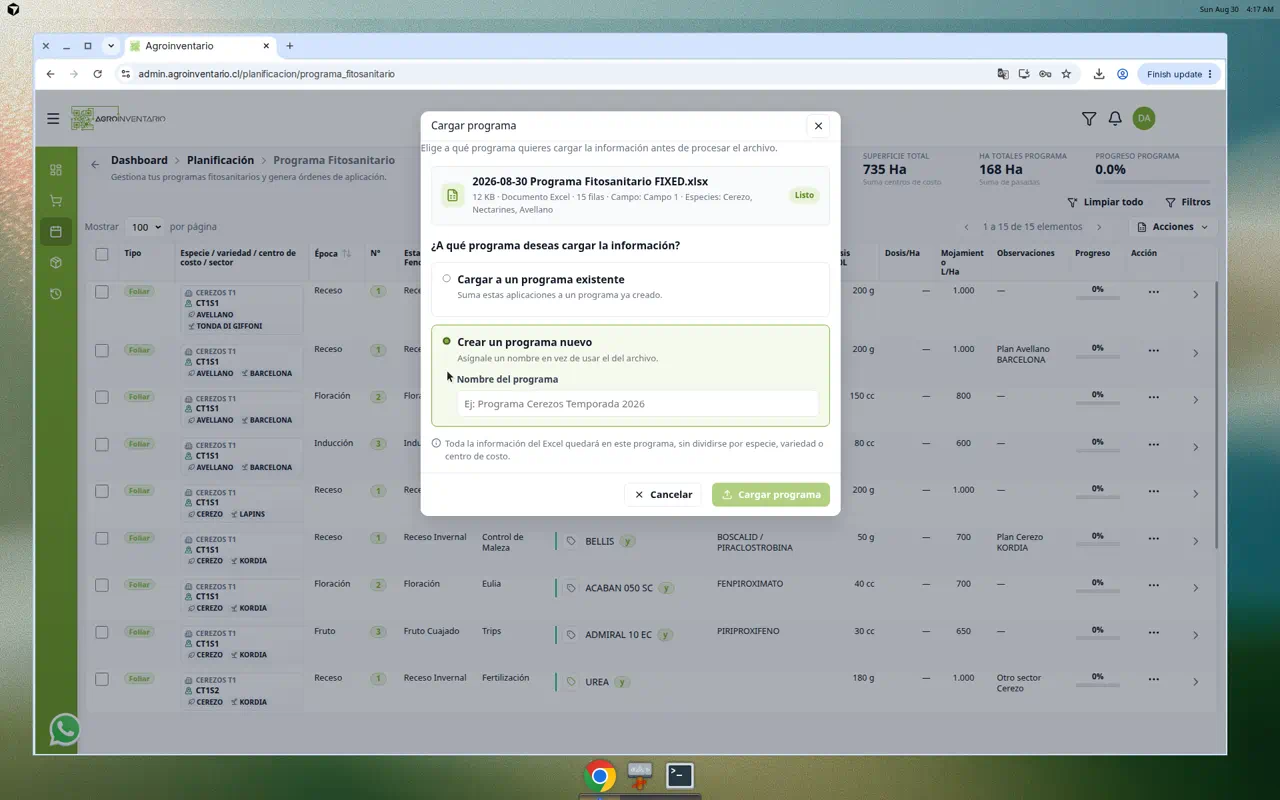Open shopping cart icon in sidebar
The height and width of the screenshot is (800, 1280).
56,201
